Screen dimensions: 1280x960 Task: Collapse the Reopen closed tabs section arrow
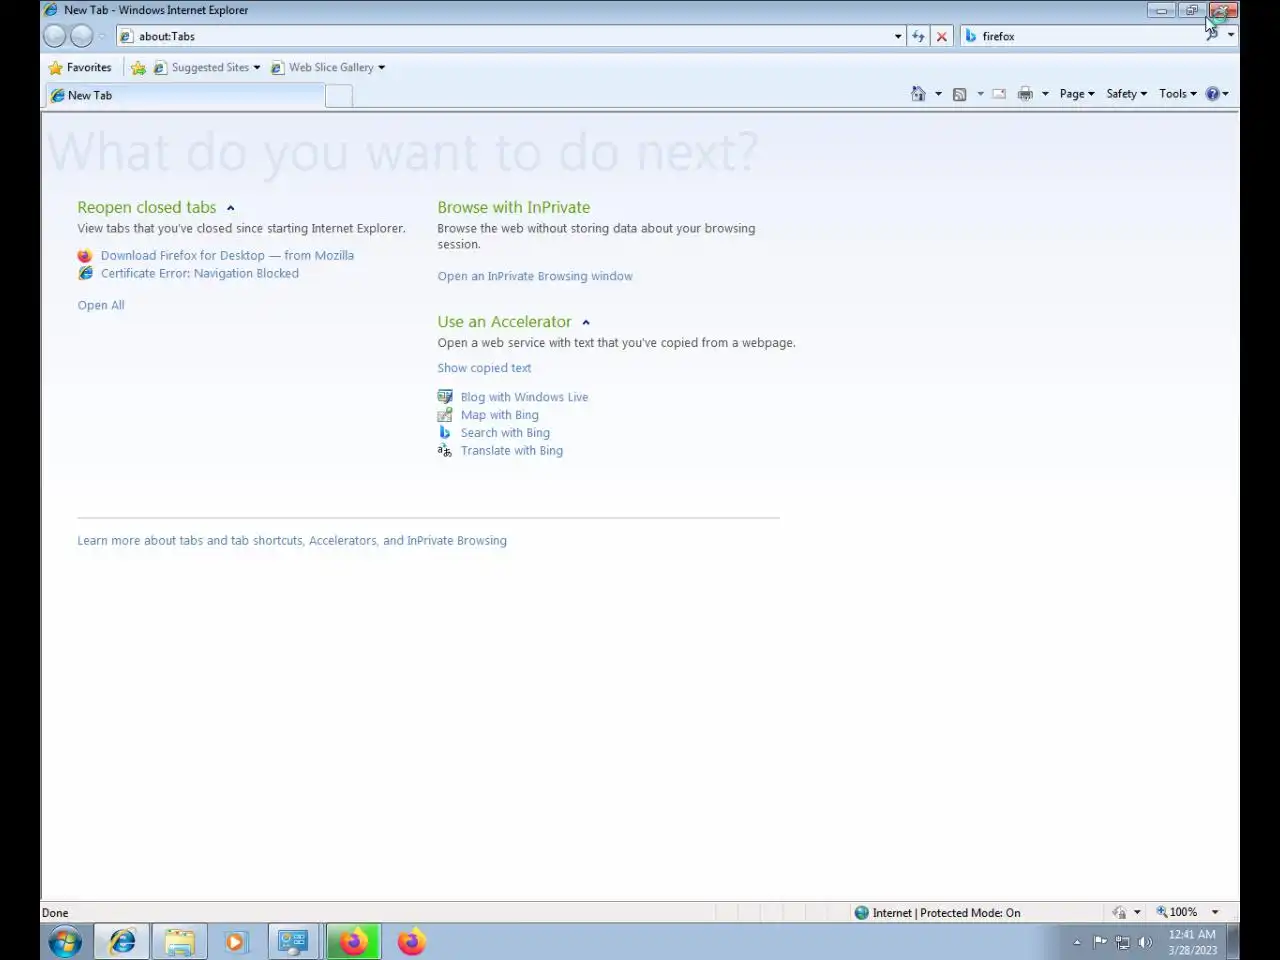coord(230,208)
